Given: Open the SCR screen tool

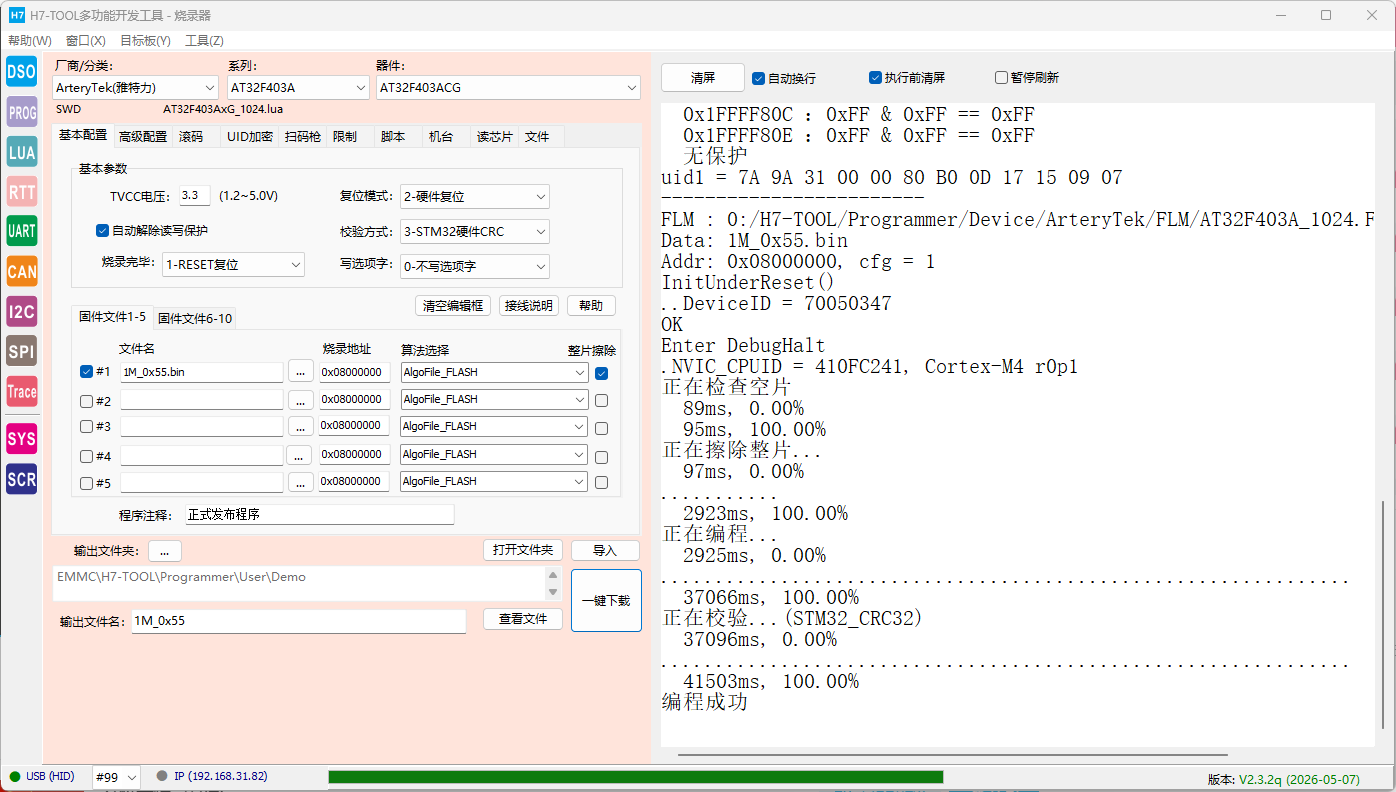Looking at the screenshot, I should [21, 479].
